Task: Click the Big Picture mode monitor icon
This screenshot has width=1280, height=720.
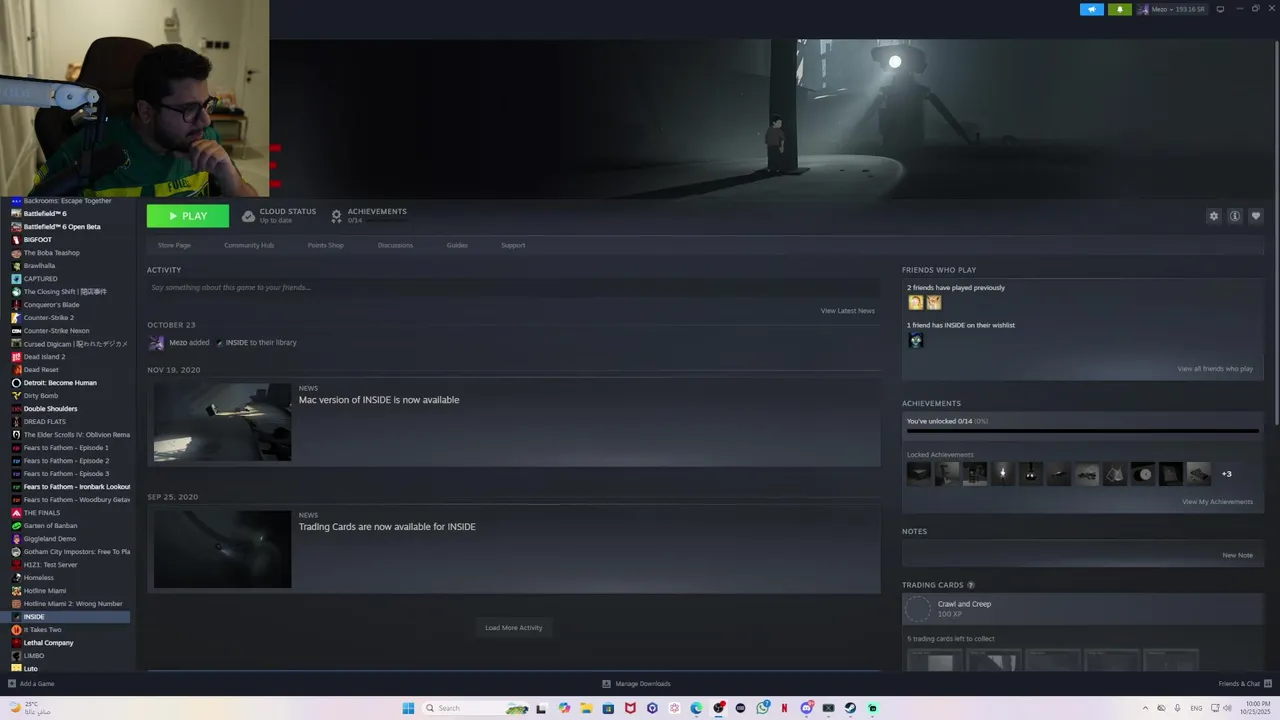Action: coord(1220,9)
